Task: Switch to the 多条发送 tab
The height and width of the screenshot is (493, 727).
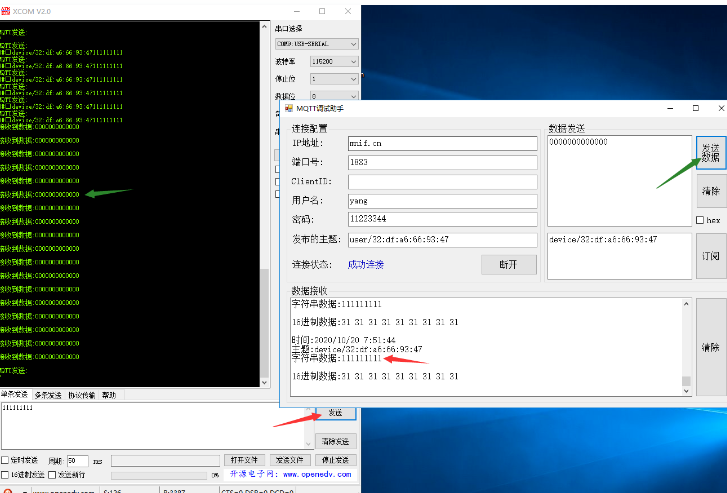Action: 48,395
